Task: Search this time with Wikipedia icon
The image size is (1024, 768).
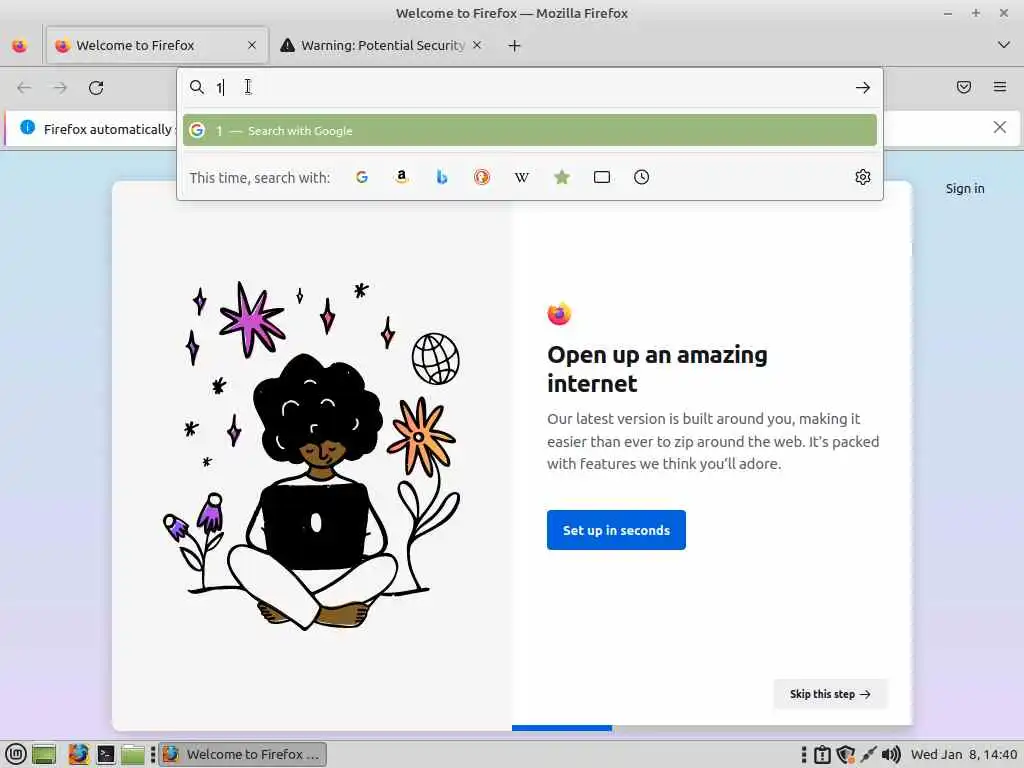Action: coord(522,177)
